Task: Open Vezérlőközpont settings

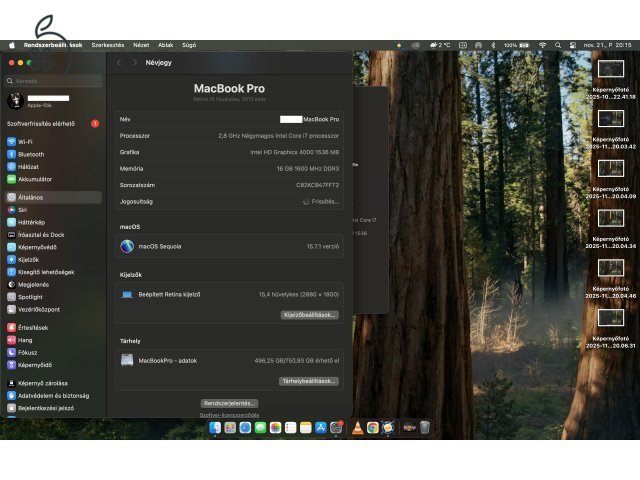Action: [33, 309]
